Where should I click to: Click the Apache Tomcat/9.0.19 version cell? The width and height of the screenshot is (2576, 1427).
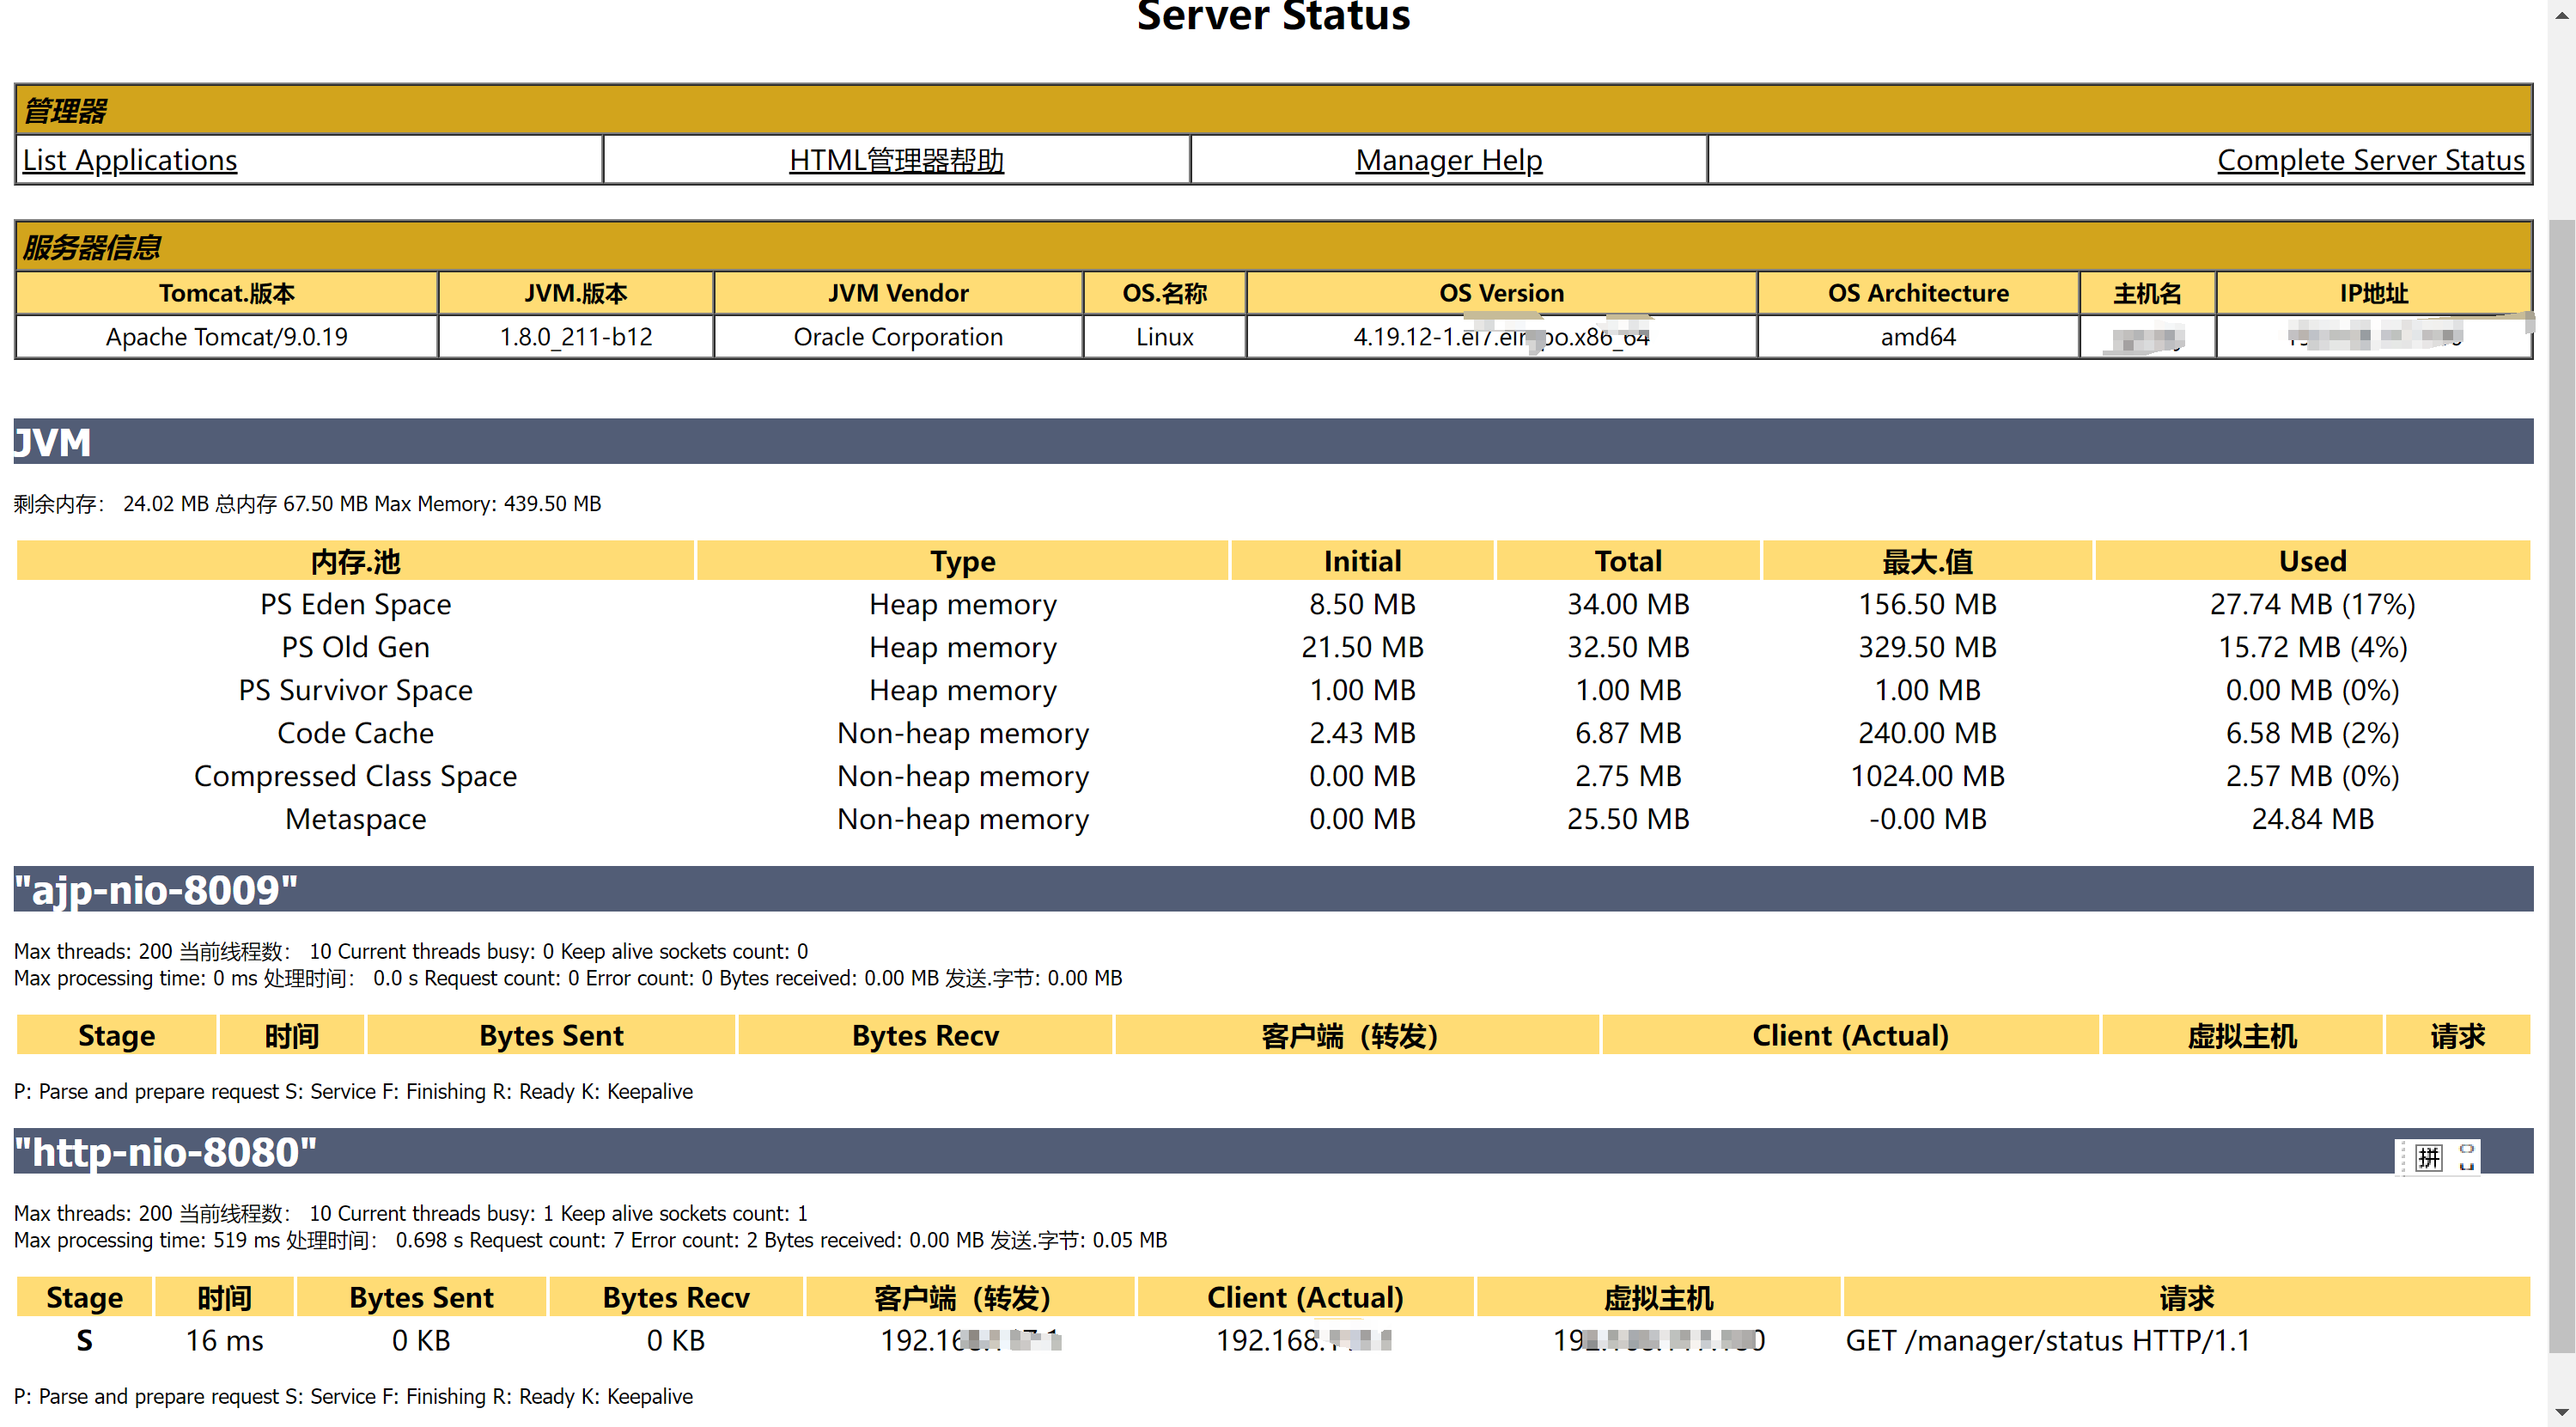(227, 337)
